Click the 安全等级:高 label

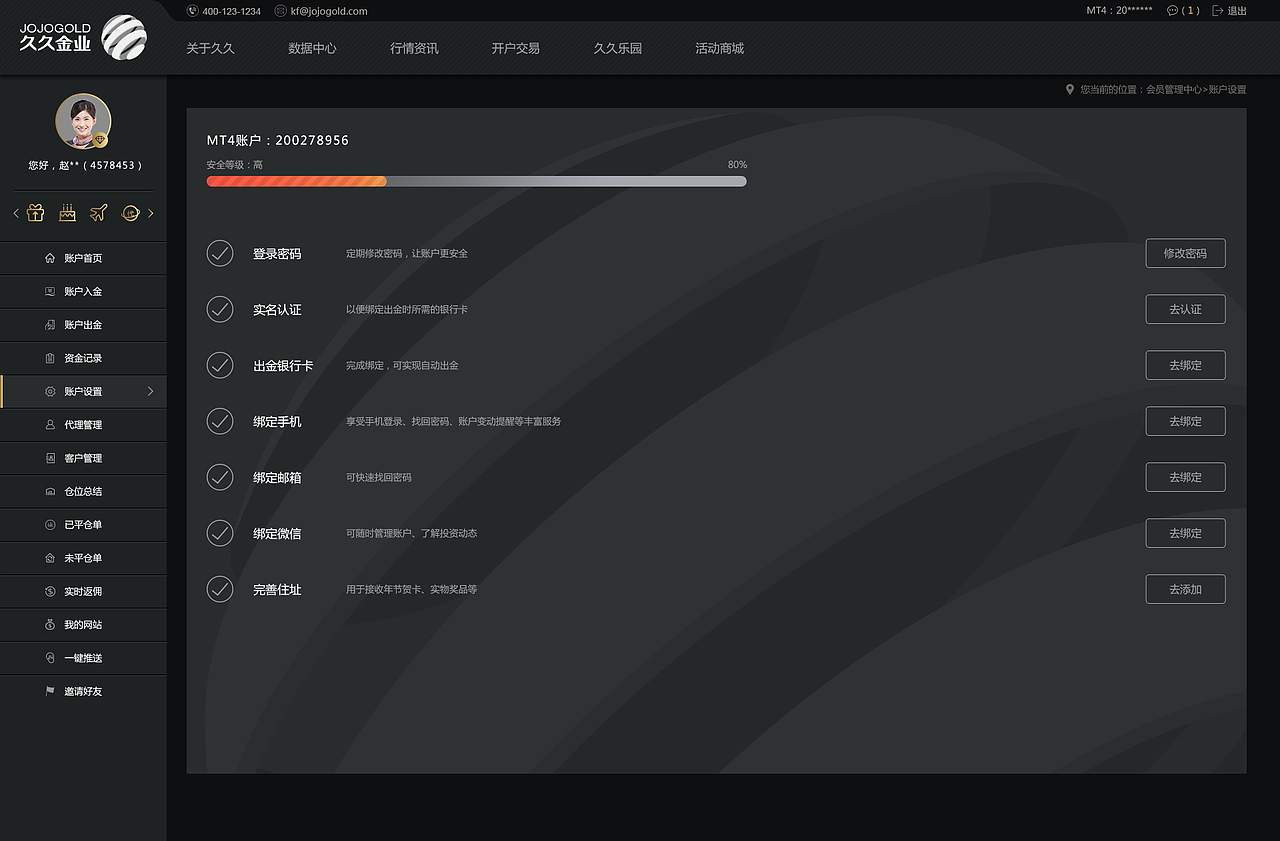click(x=235, y=164)
